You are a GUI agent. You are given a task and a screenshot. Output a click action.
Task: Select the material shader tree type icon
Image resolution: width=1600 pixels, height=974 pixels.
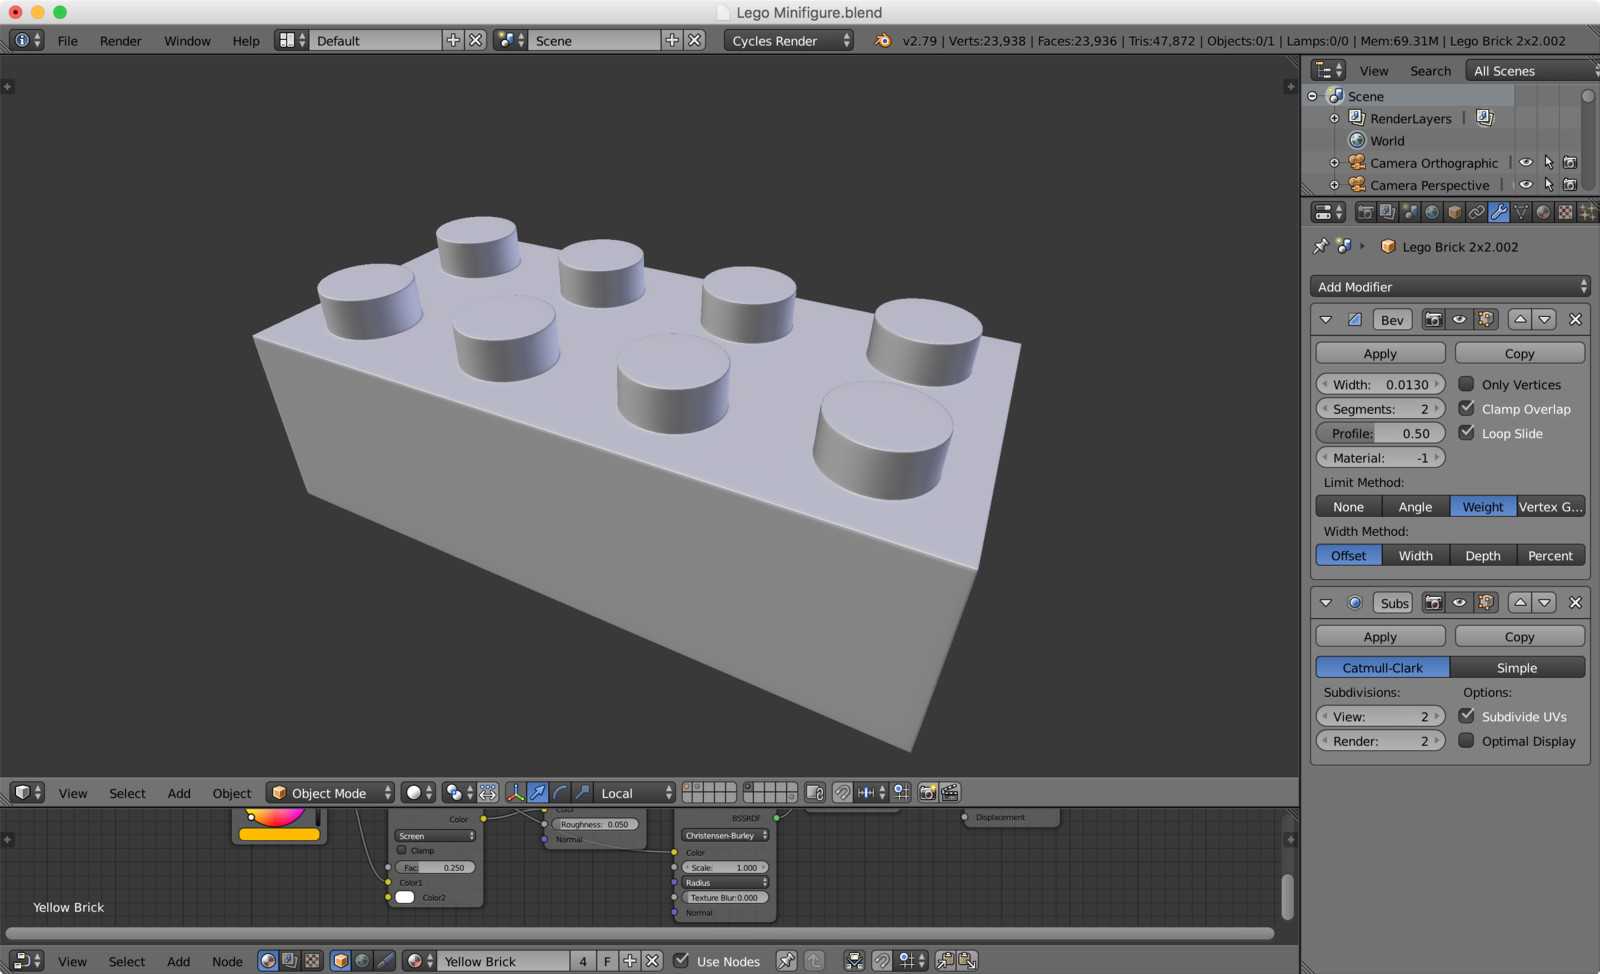click(x=268, y=961)
